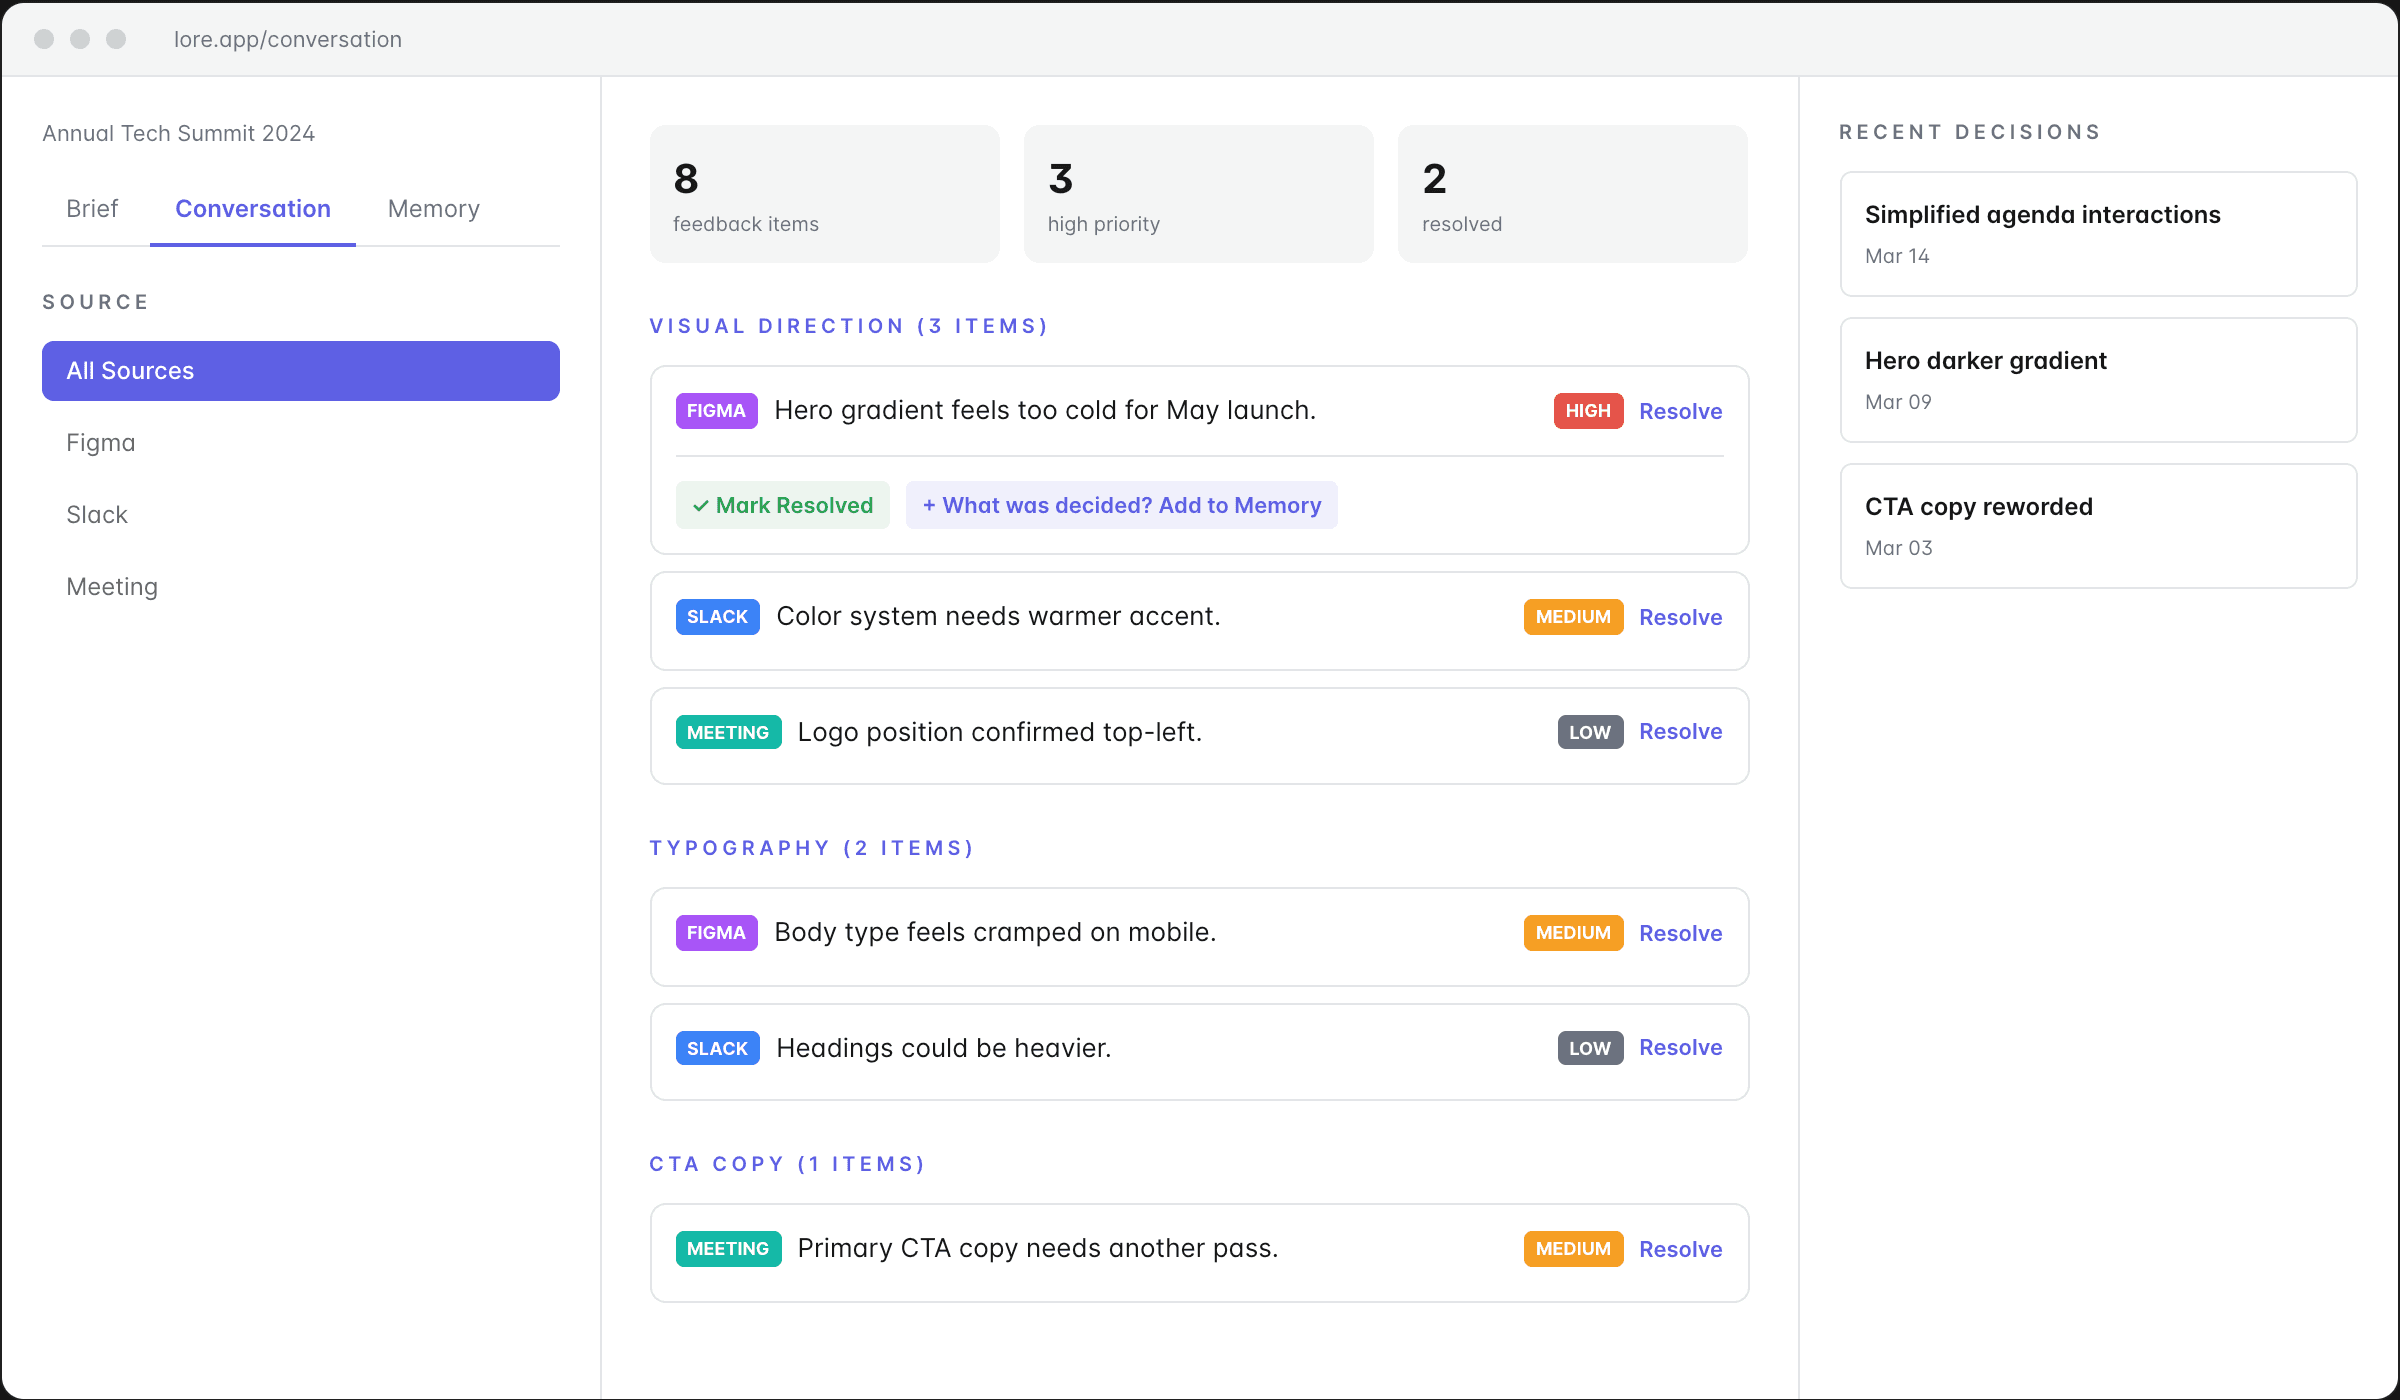Open the Memory tab
The height and width of the screenshot is (1400, 2400).
(433, 209)
